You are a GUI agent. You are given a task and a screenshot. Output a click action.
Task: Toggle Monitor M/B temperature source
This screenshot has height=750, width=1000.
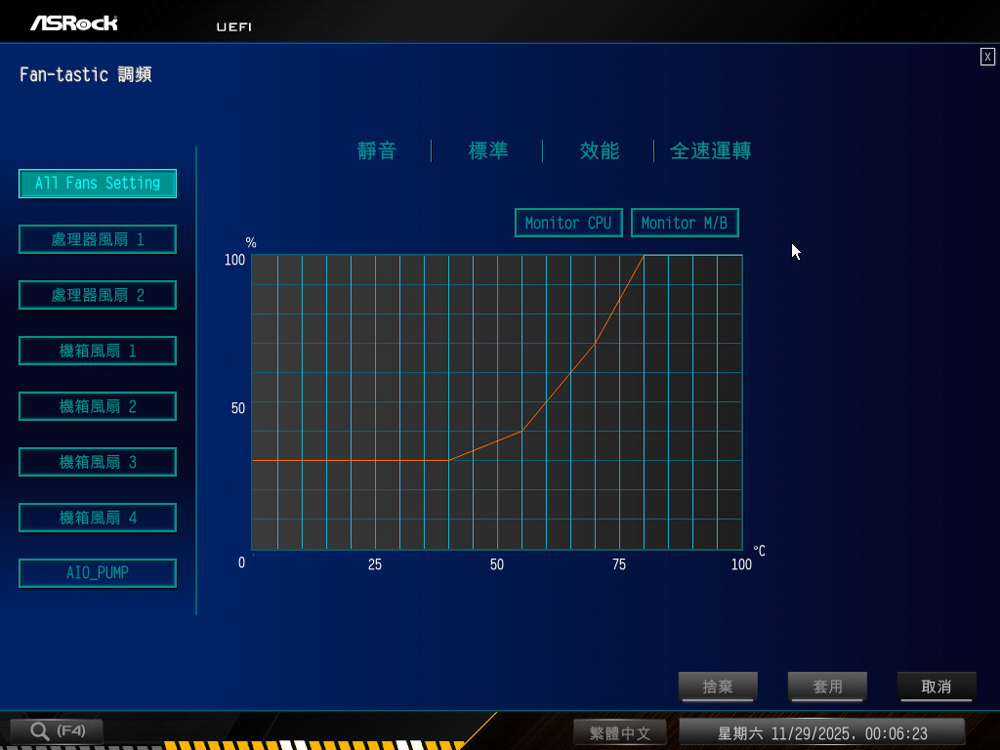[684, 223]
